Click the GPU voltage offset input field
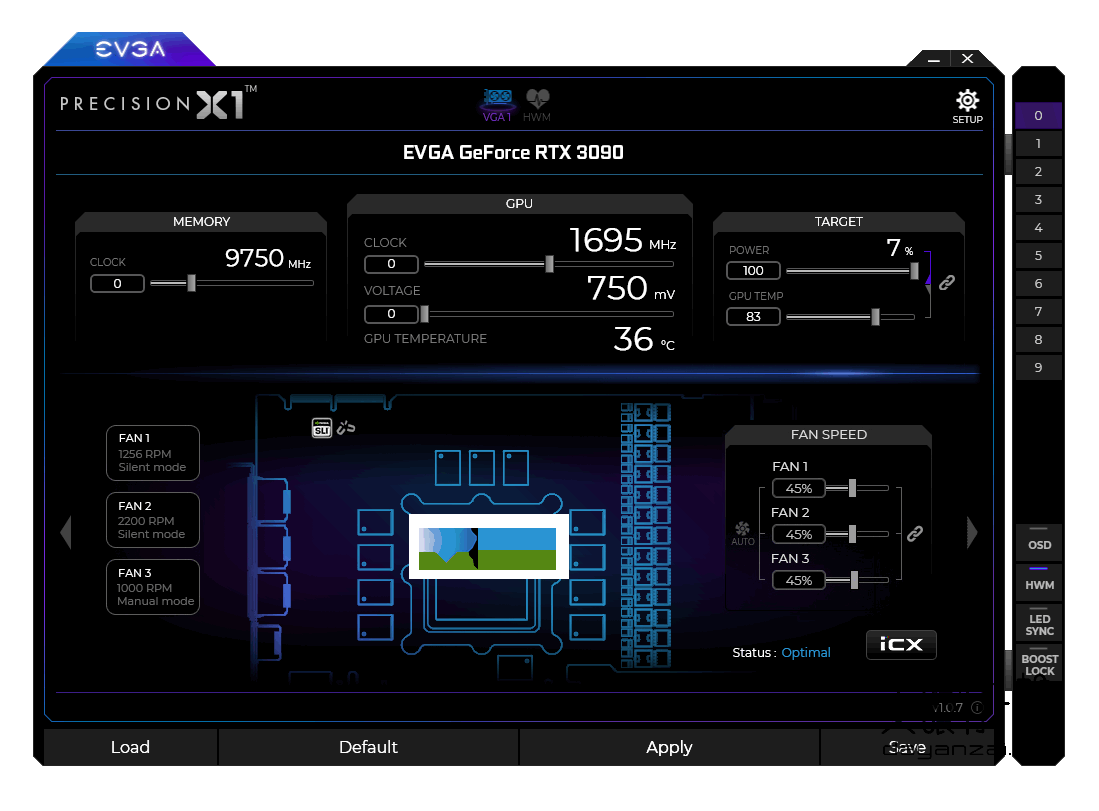Screen dimensions: 1099x811 (x=391, y=314)
